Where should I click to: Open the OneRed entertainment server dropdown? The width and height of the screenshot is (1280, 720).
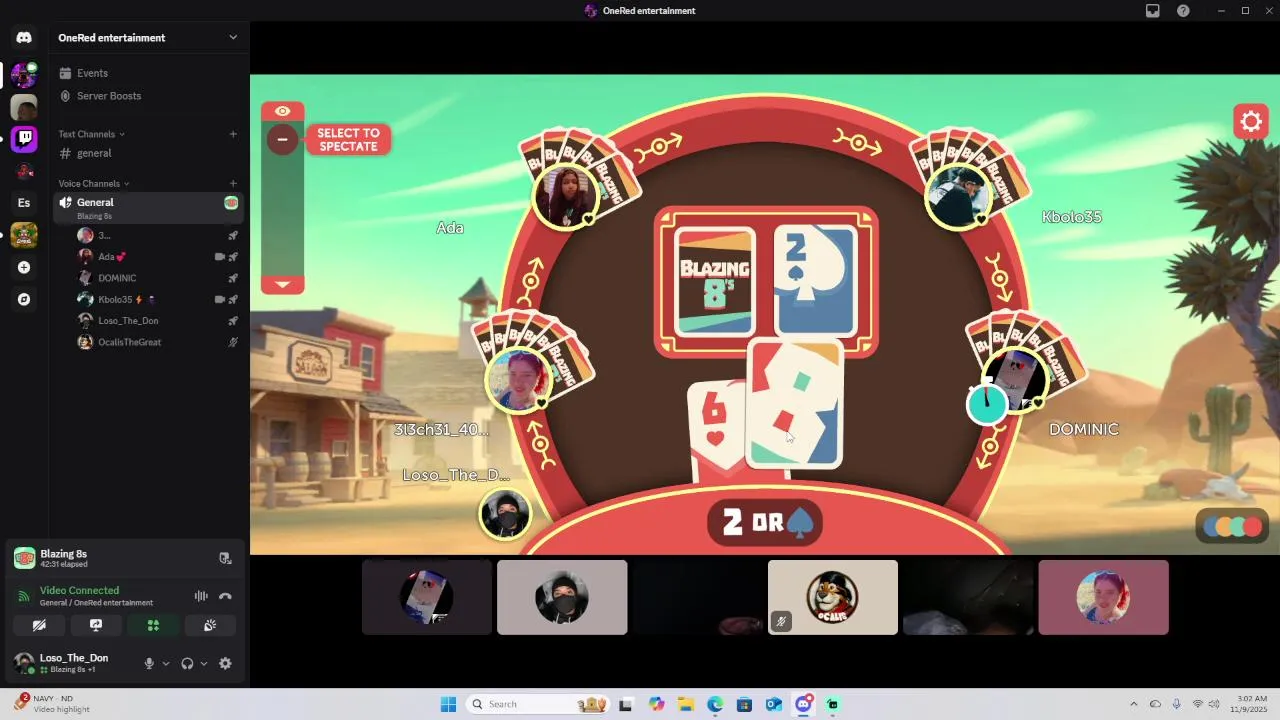tap(148, 38)
